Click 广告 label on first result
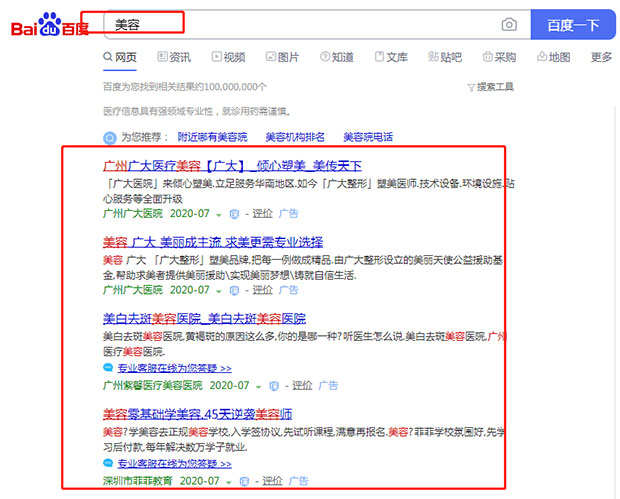 pos(289,214)
